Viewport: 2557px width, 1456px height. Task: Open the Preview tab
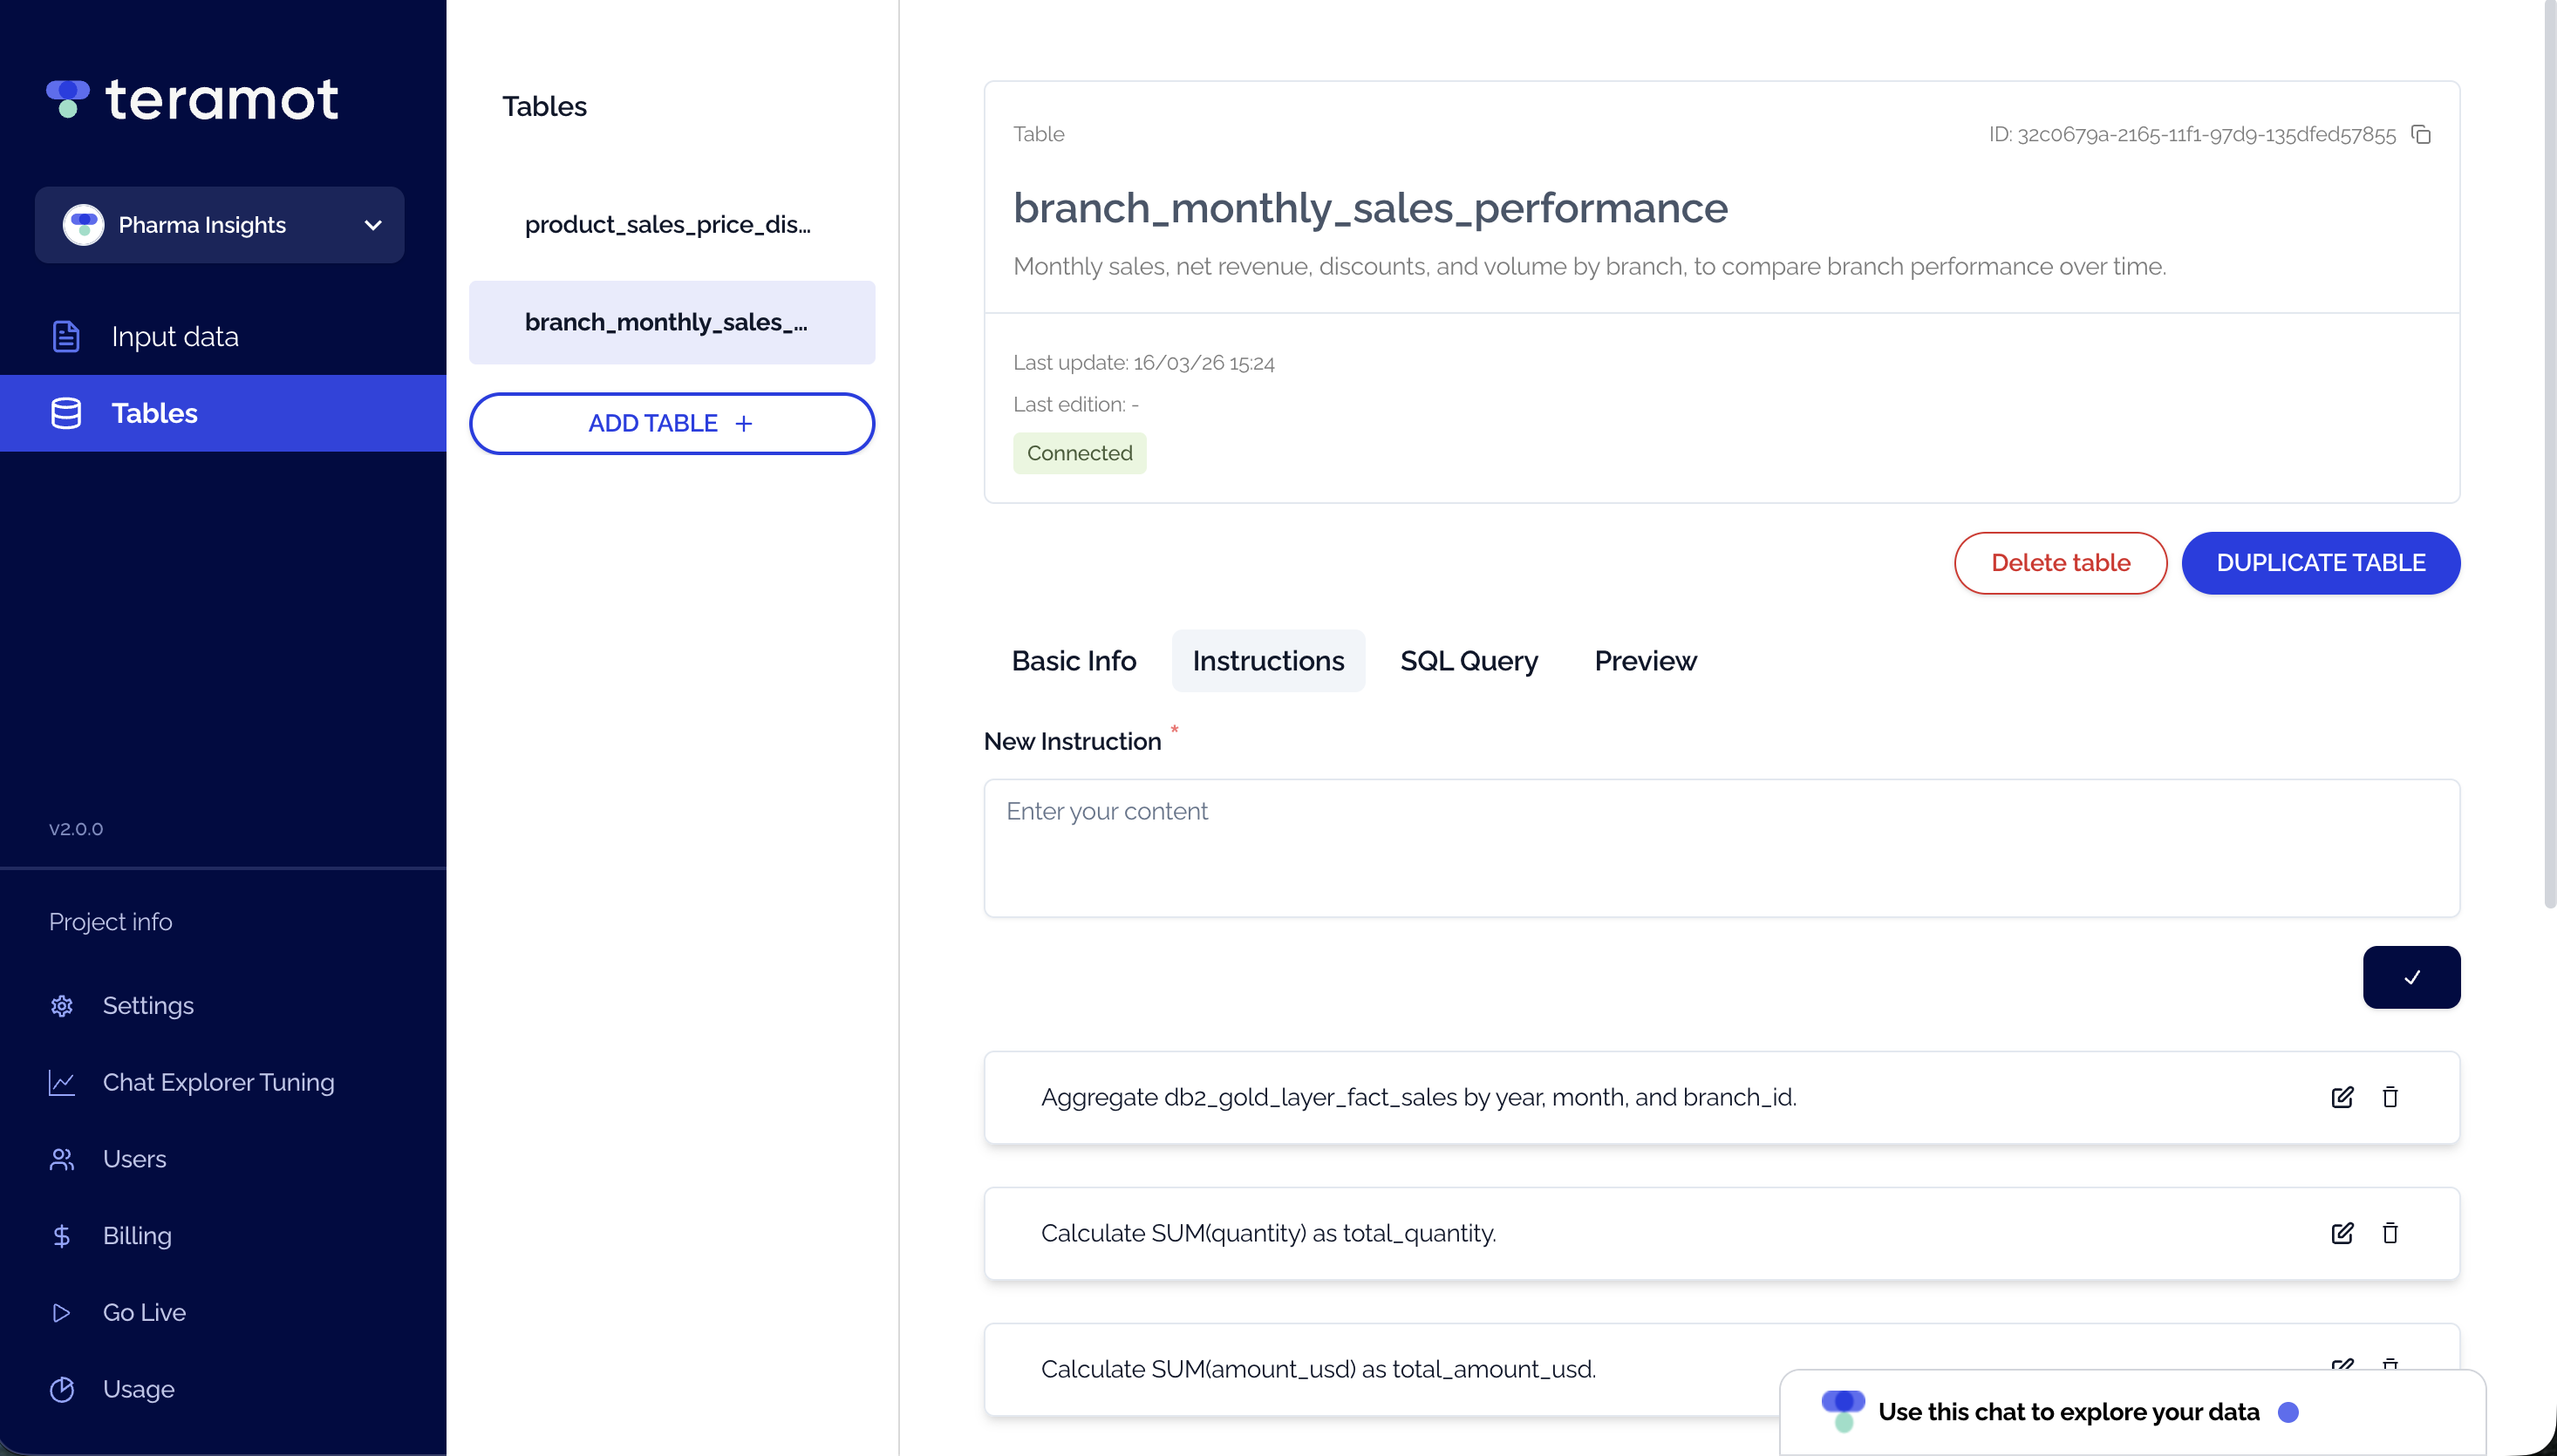1645,661
